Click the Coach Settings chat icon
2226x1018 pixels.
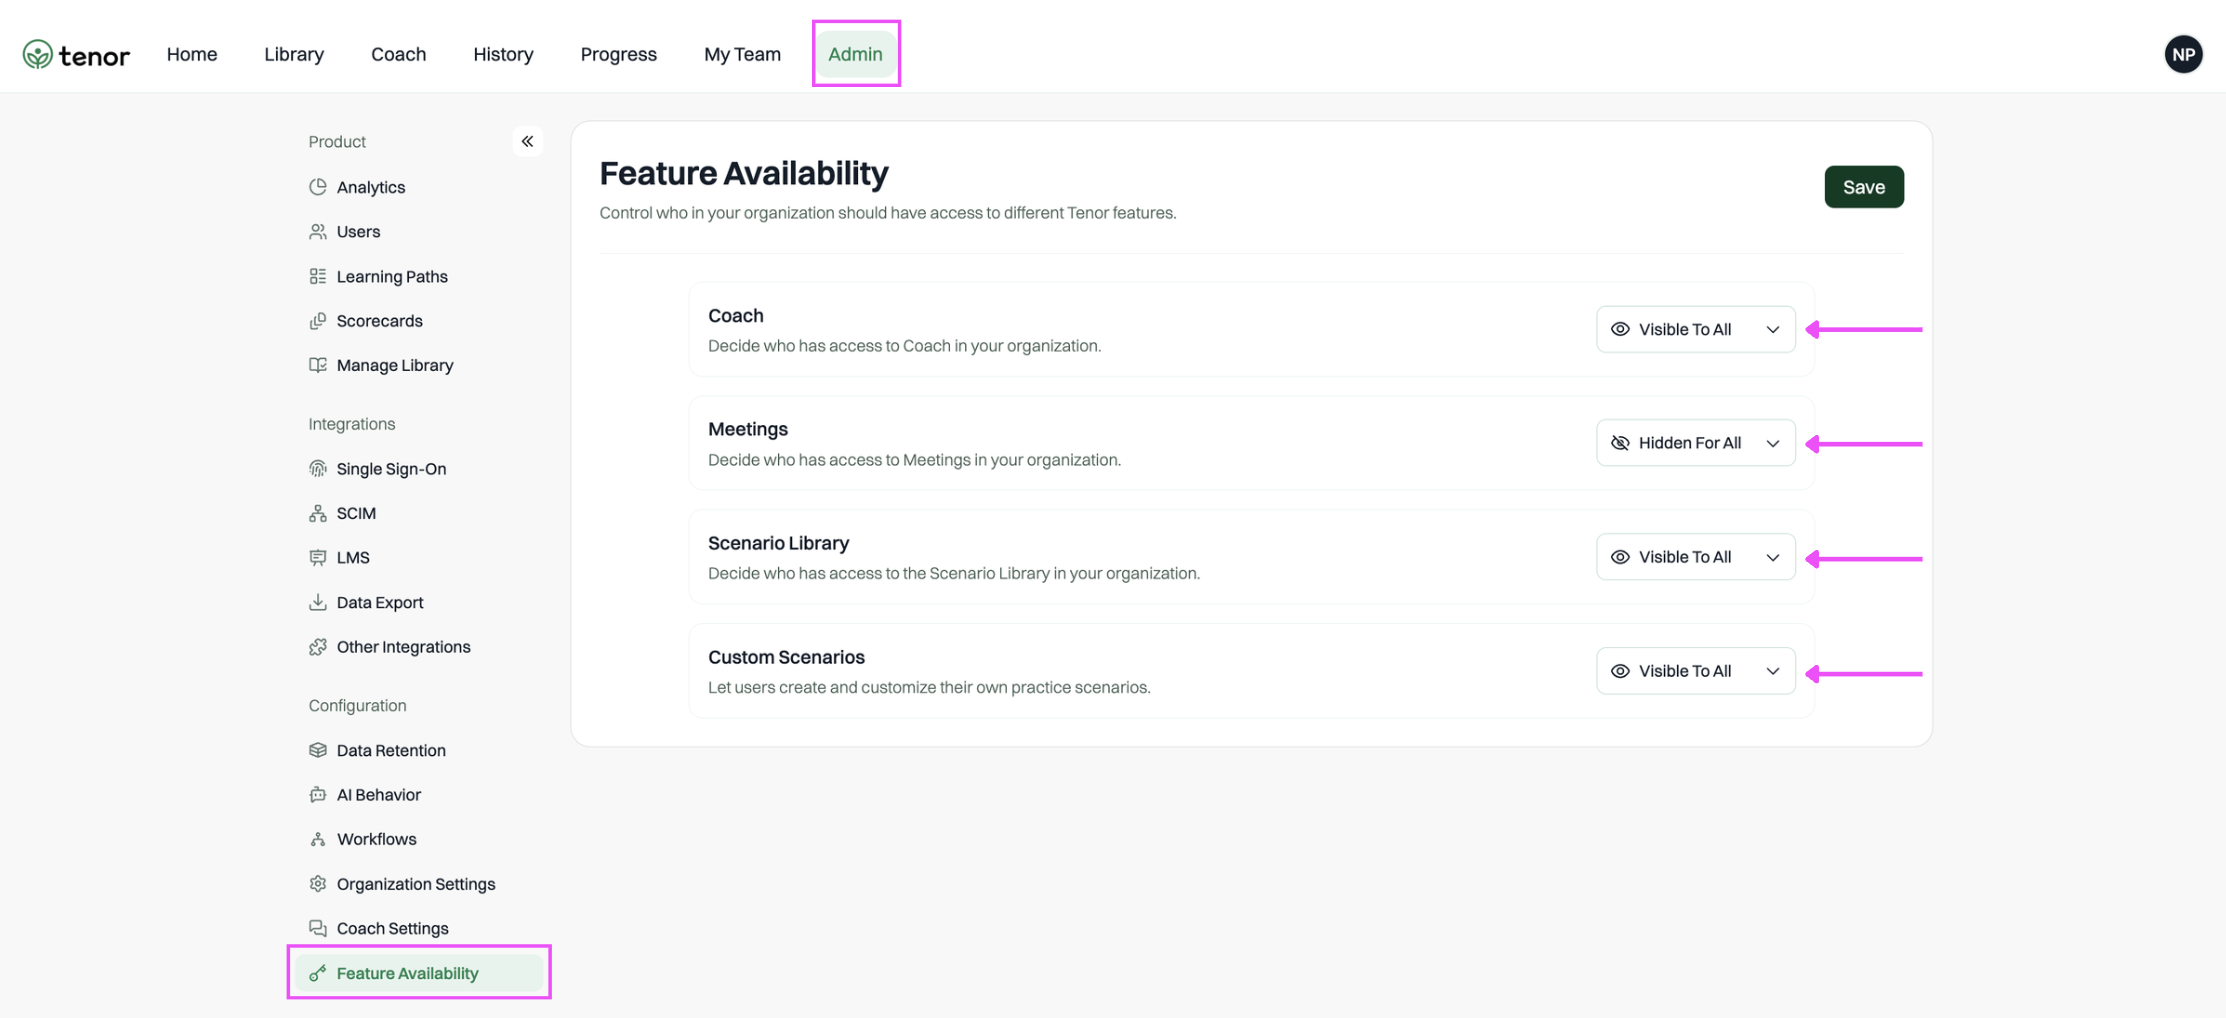(318, 928)
